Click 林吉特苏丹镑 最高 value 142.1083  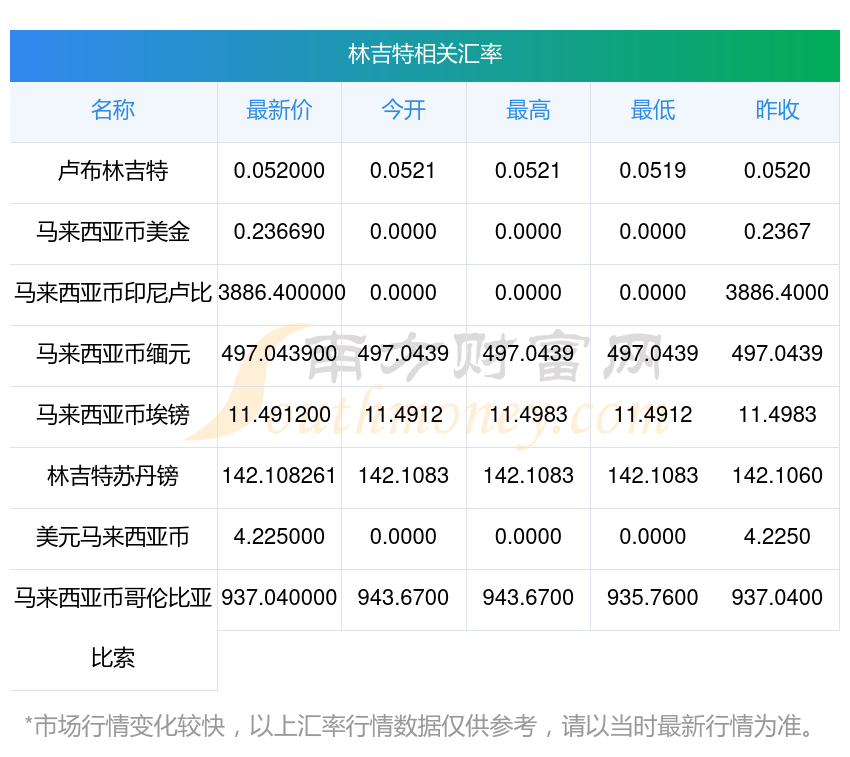[528, 476]
